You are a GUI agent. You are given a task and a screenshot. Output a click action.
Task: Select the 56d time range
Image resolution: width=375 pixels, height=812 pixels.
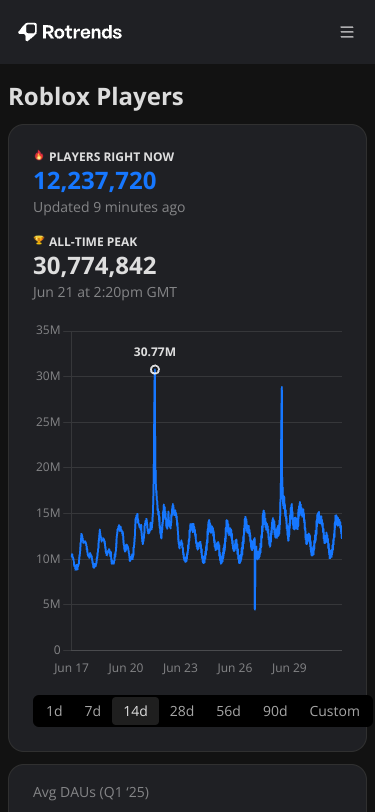tap(228, 711)
